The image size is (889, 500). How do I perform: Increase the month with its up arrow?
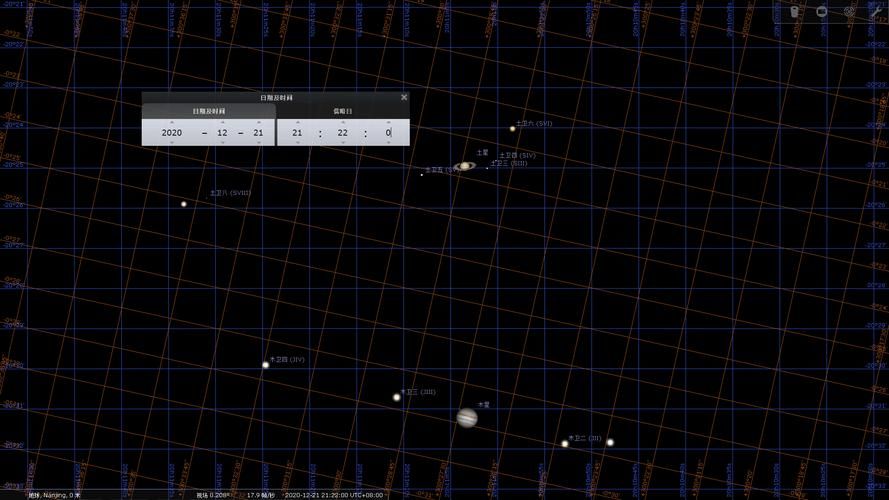pyautogui.click(x=222, y=122)
